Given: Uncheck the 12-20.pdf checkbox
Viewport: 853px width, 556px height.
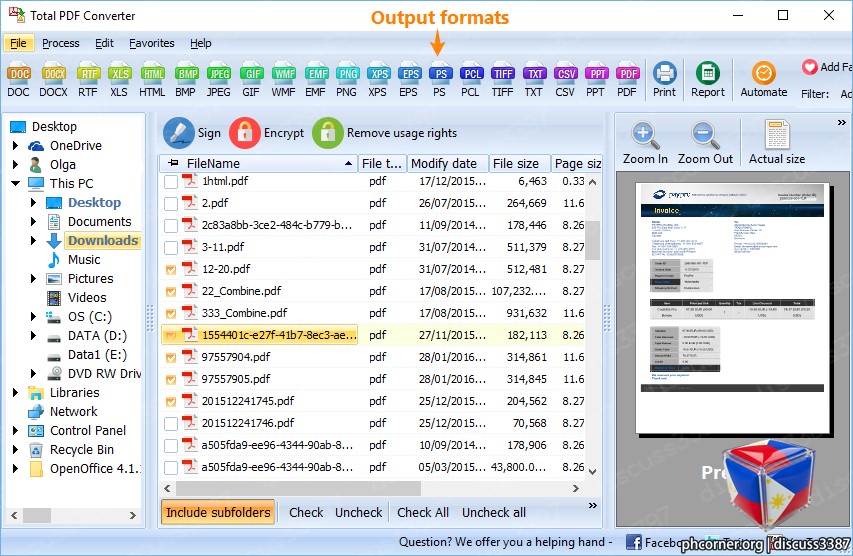Looking at the screenshot, I should (x=171, y=269).
